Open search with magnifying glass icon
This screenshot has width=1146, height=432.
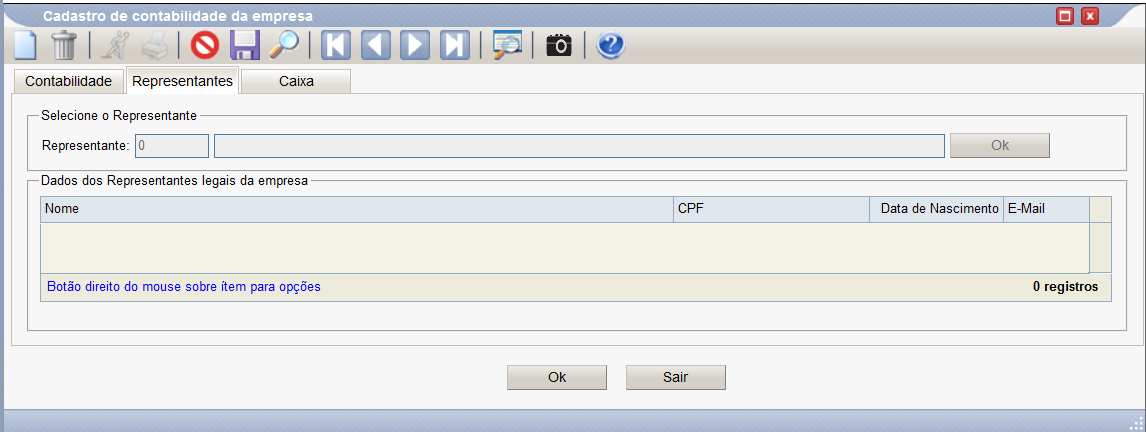point(284,46)
